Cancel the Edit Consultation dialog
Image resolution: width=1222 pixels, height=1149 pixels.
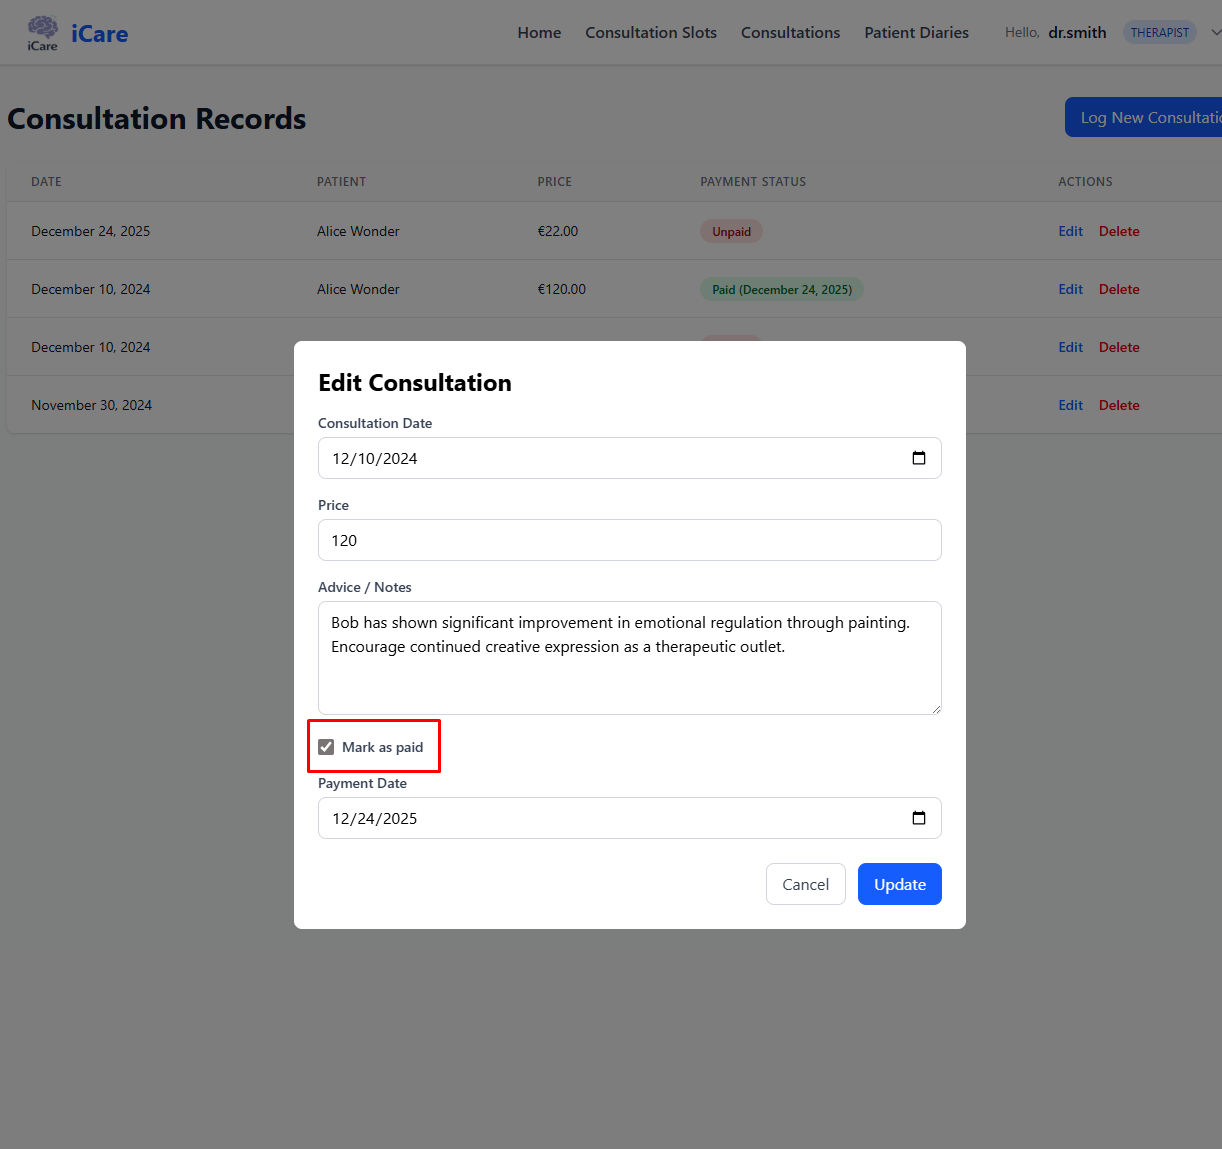(805, 884)
